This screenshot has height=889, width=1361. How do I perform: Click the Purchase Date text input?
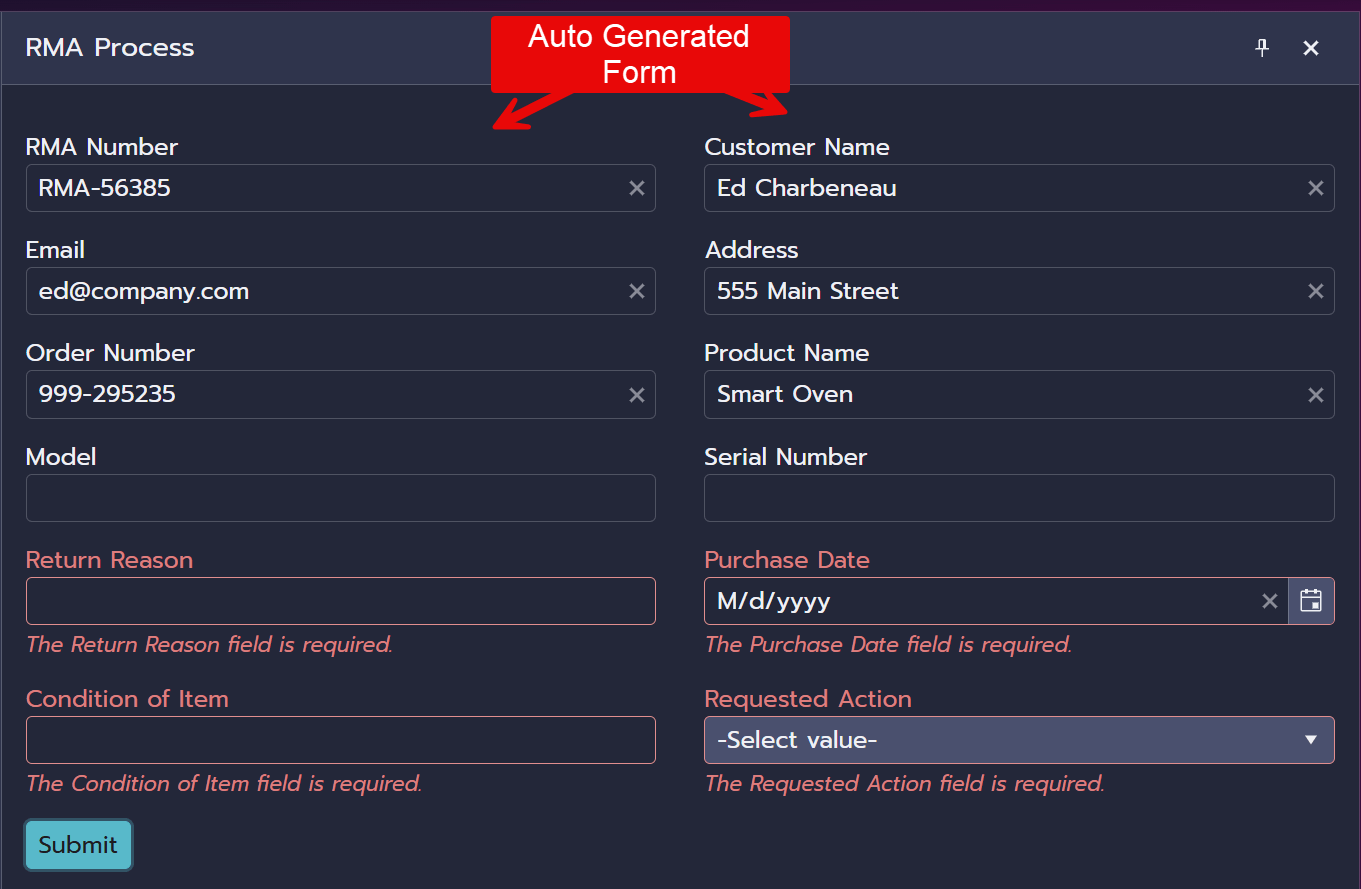coord(980,601)
